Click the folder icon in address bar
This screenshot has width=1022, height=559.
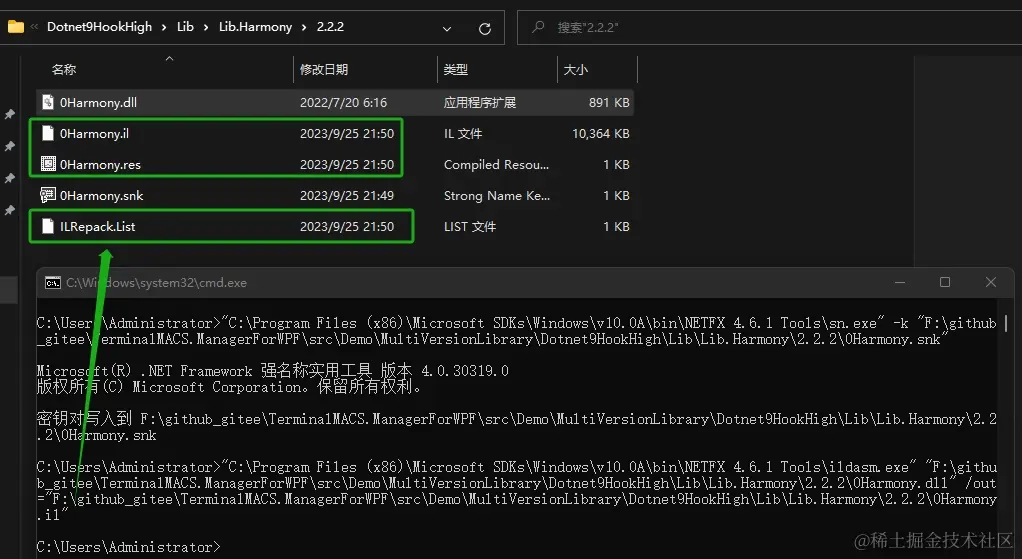16,27
